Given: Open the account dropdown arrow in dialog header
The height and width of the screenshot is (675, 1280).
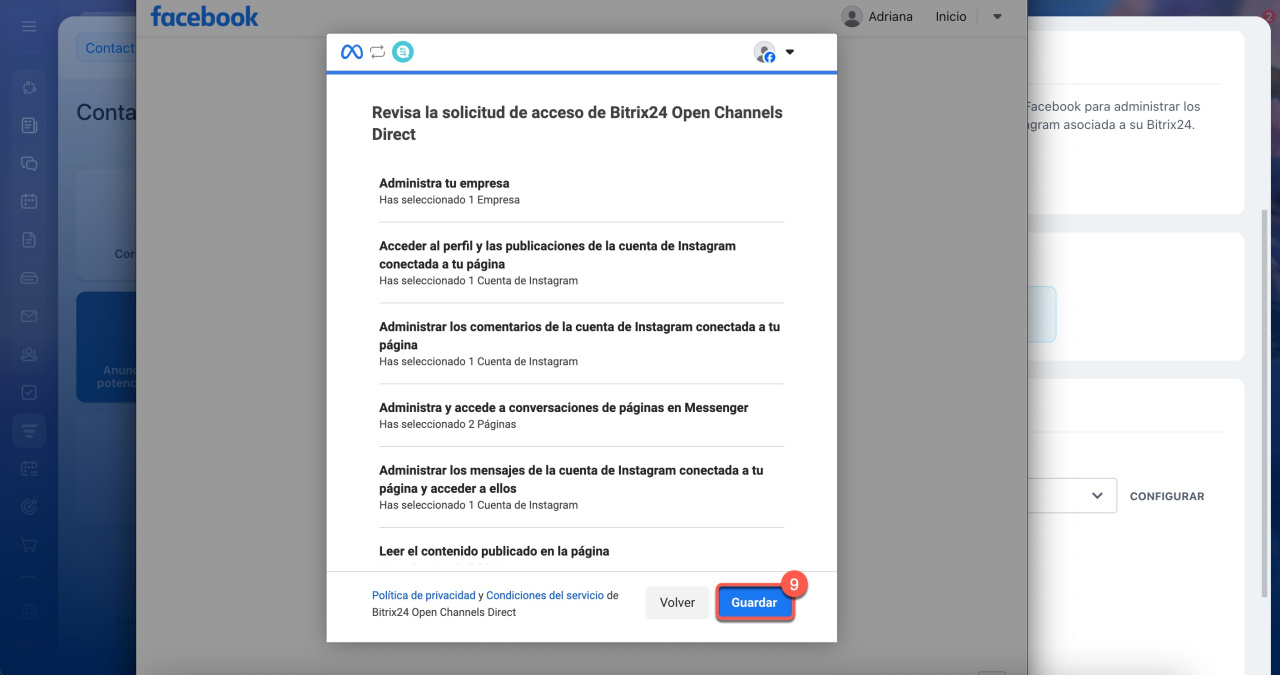Looking at the screenshot, I should click(790, 52).
